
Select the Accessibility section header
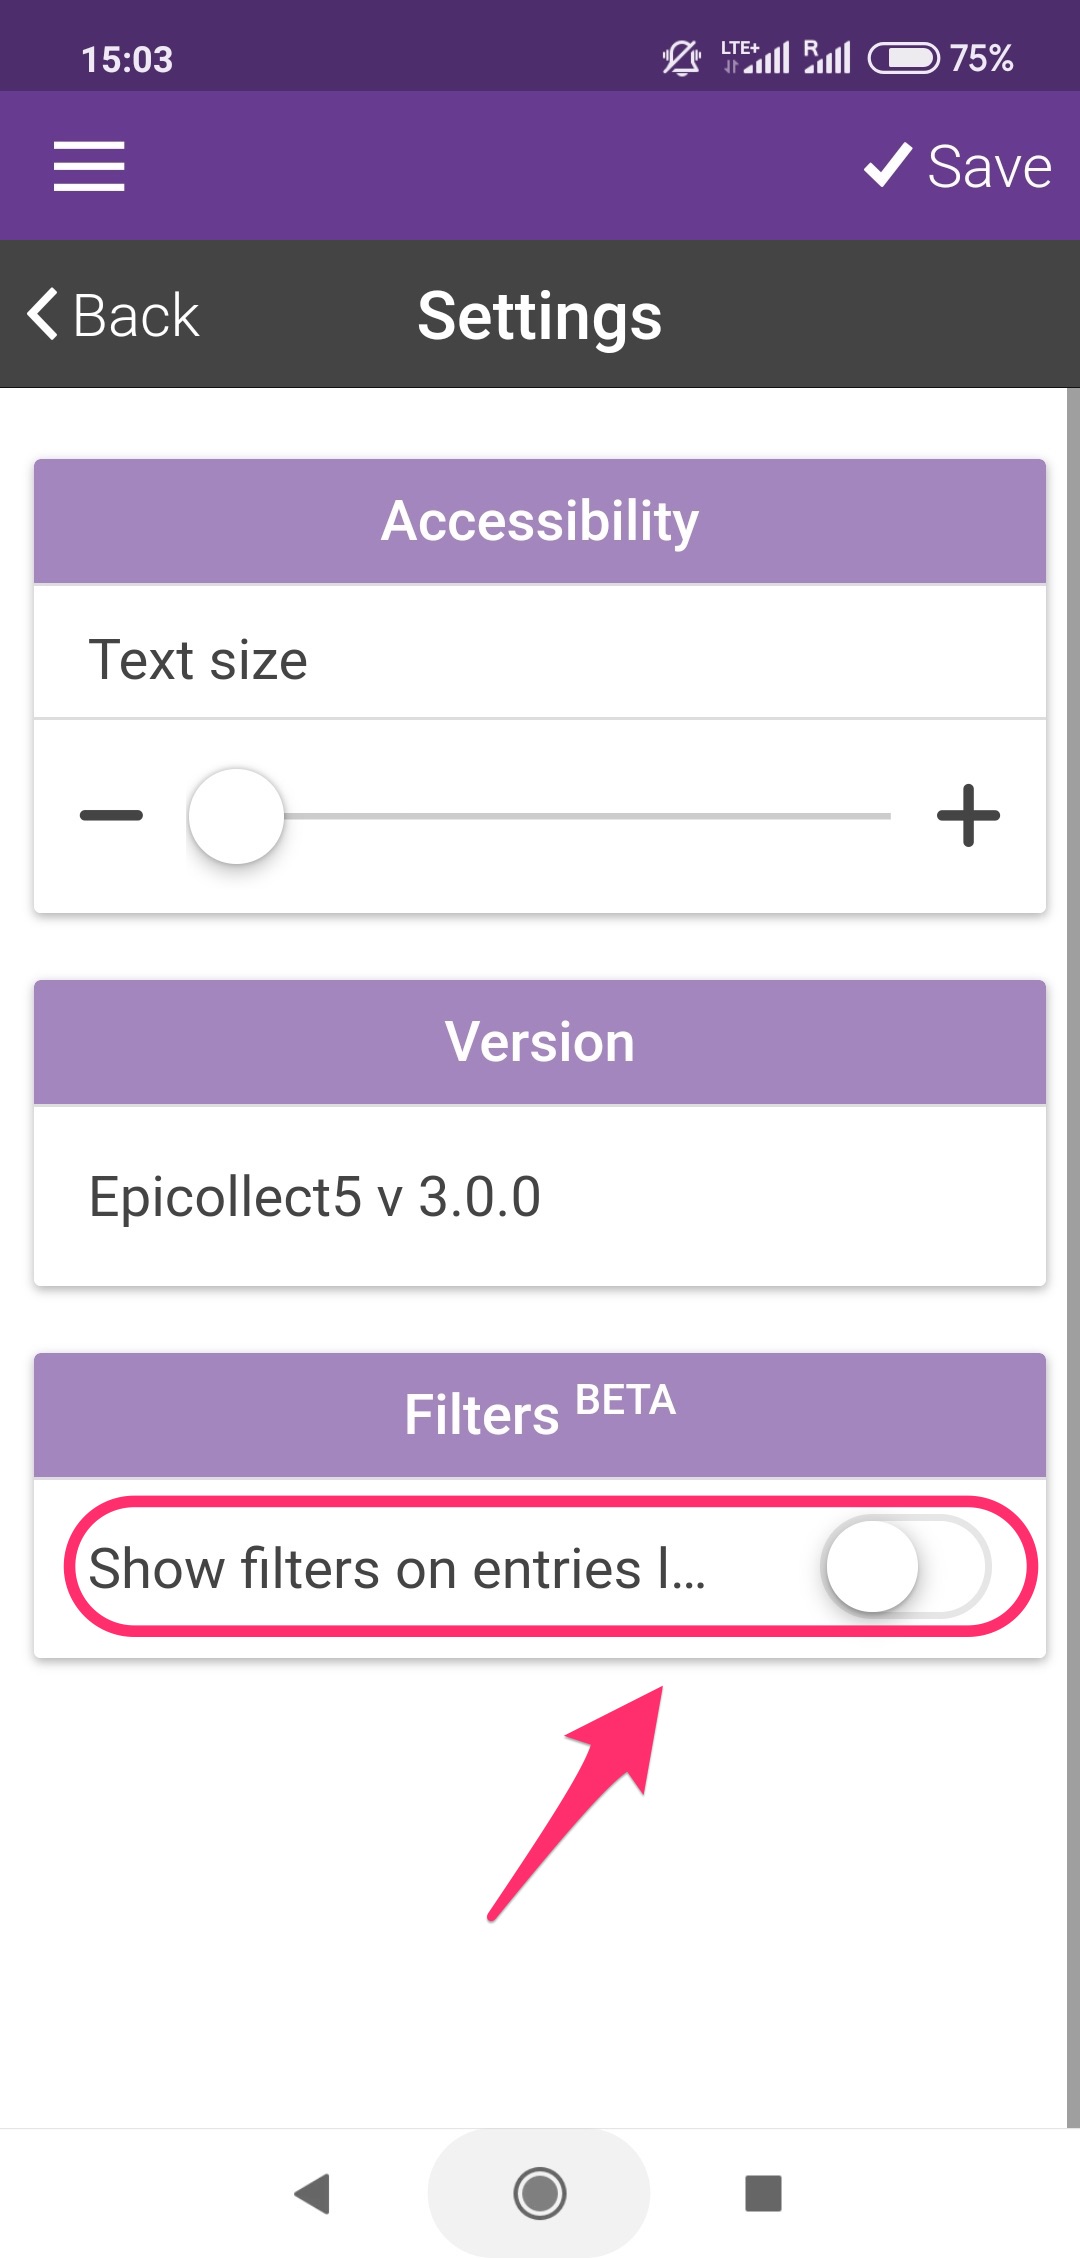click(x=540, y=521)
